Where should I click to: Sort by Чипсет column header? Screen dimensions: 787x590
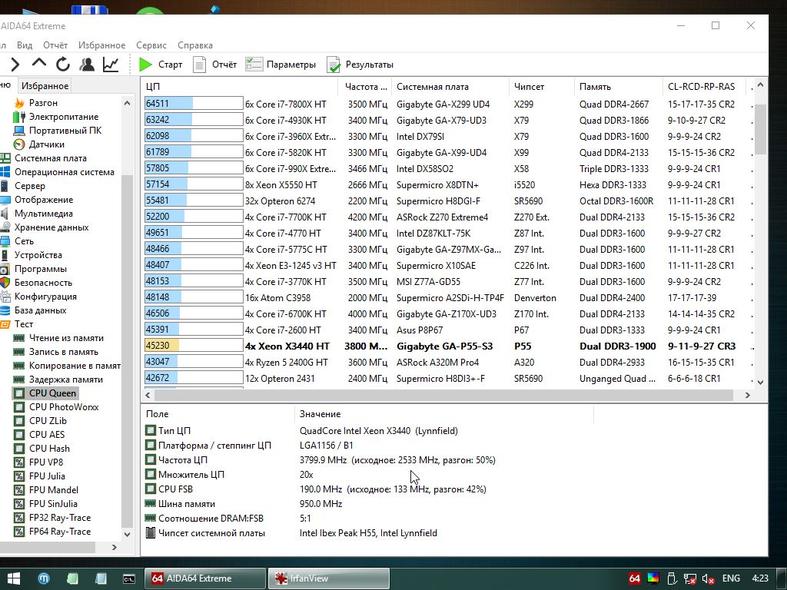541,87
